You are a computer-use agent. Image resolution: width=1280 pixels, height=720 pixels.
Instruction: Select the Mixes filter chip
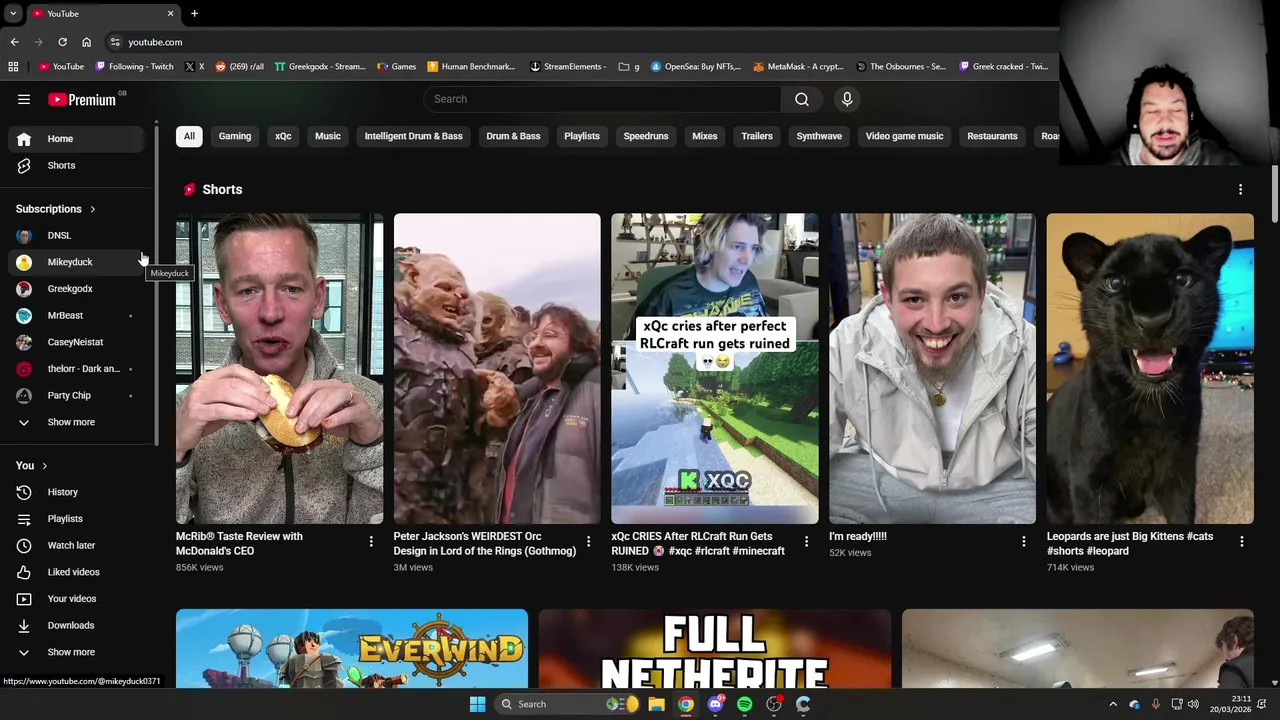705,136
